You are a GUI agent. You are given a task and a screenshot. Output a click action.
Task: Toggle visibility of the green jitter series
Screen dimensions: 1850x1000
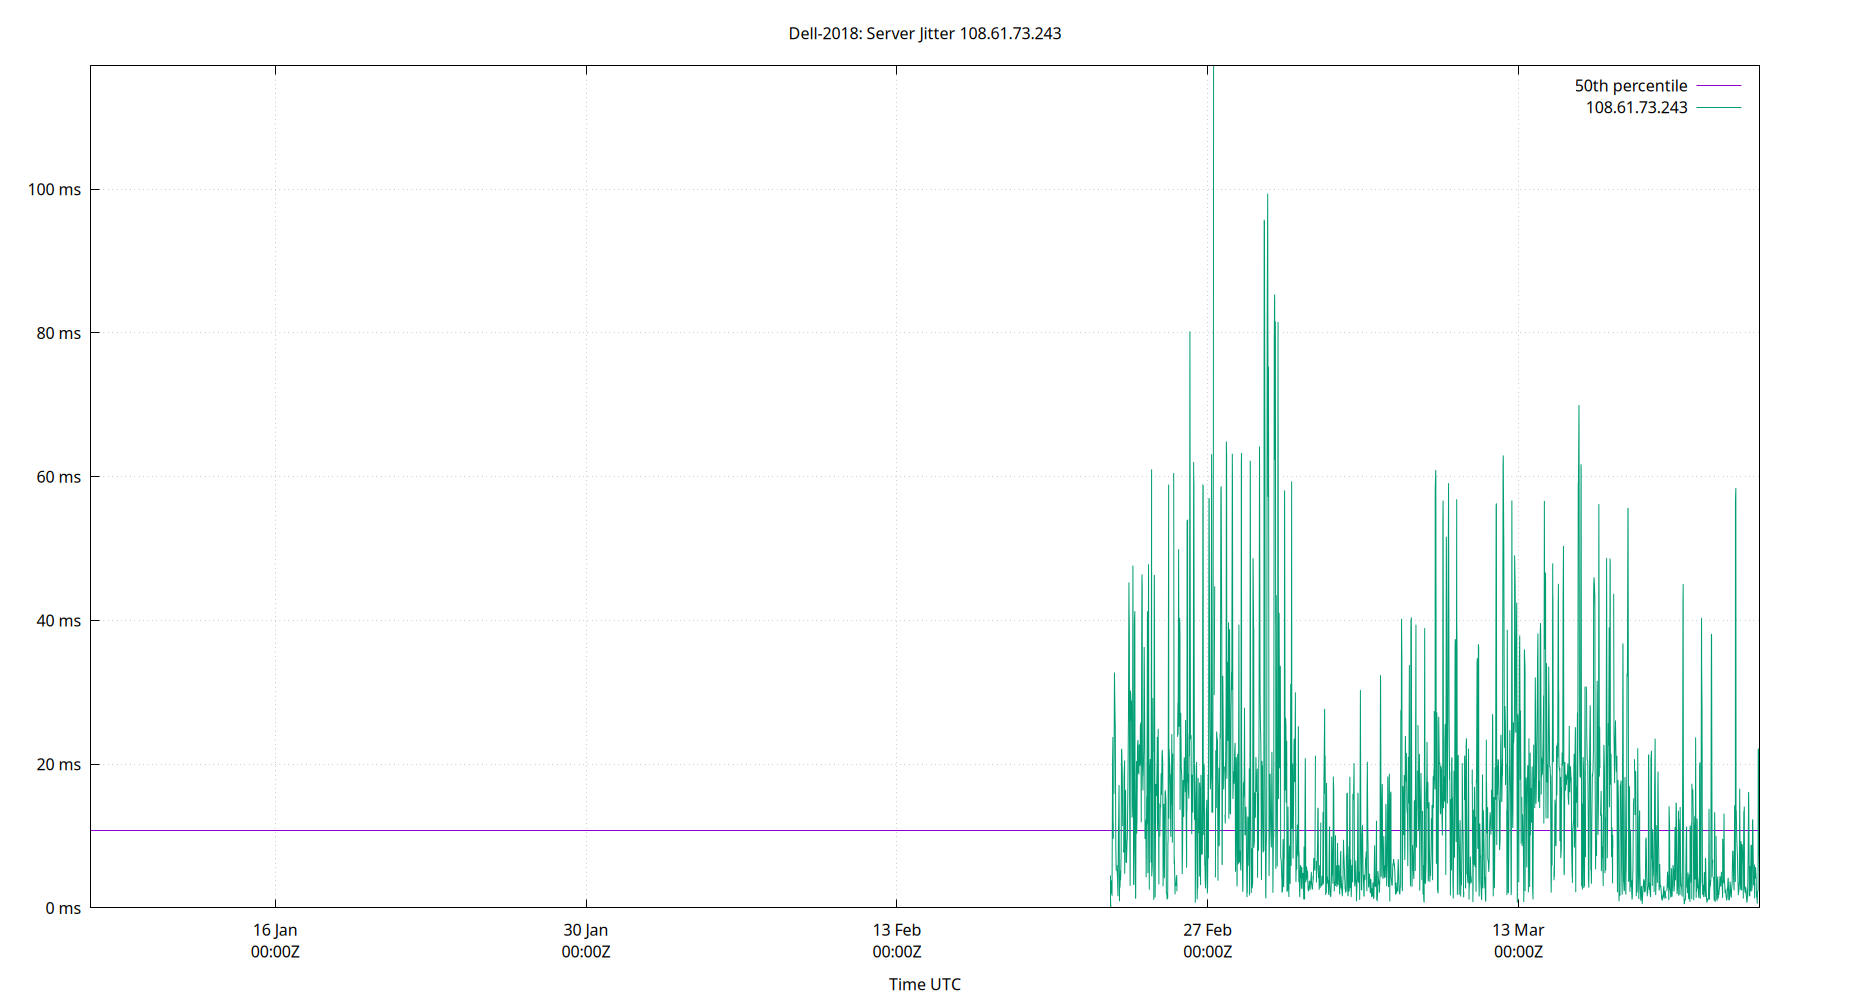coord(1635,108)
